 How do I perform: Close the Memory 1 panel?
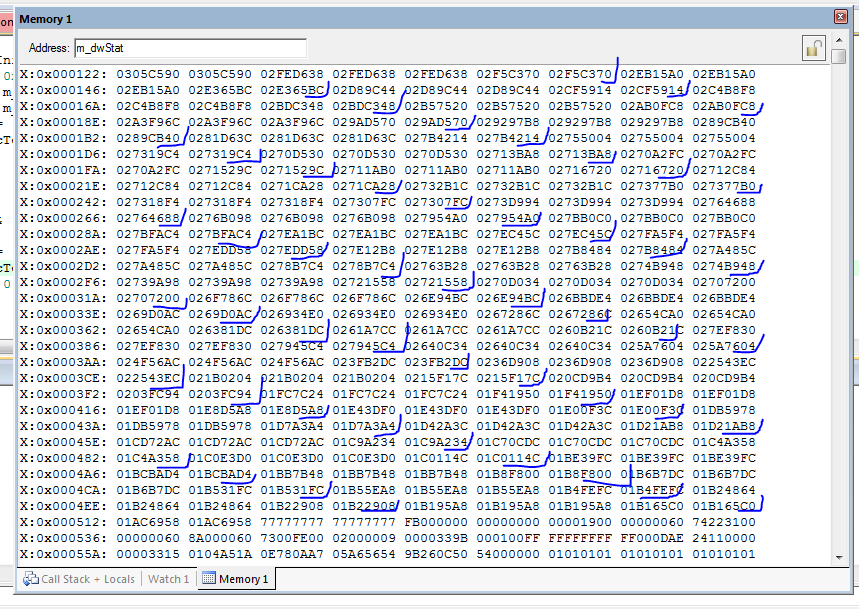coord(841,18)
